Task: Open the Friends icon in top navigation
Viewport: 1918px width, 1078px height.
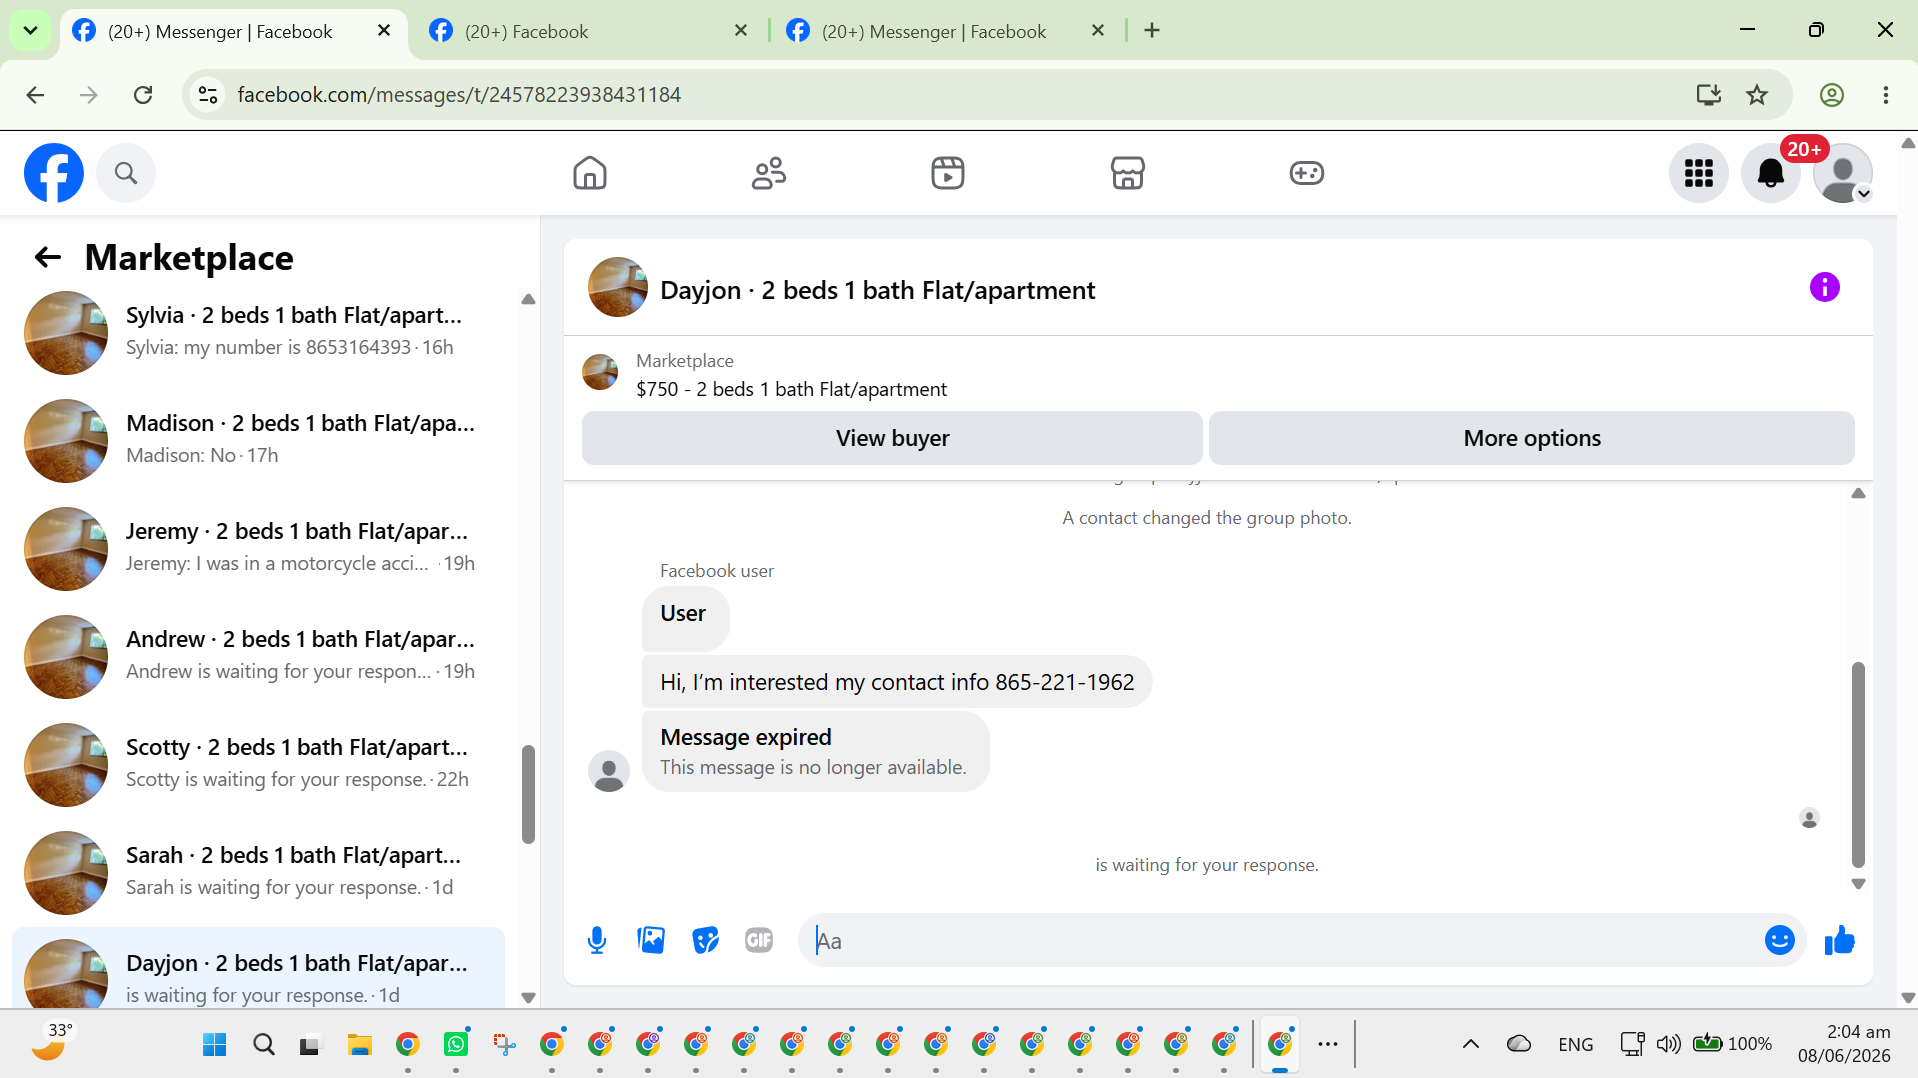Action: (769, 173)
